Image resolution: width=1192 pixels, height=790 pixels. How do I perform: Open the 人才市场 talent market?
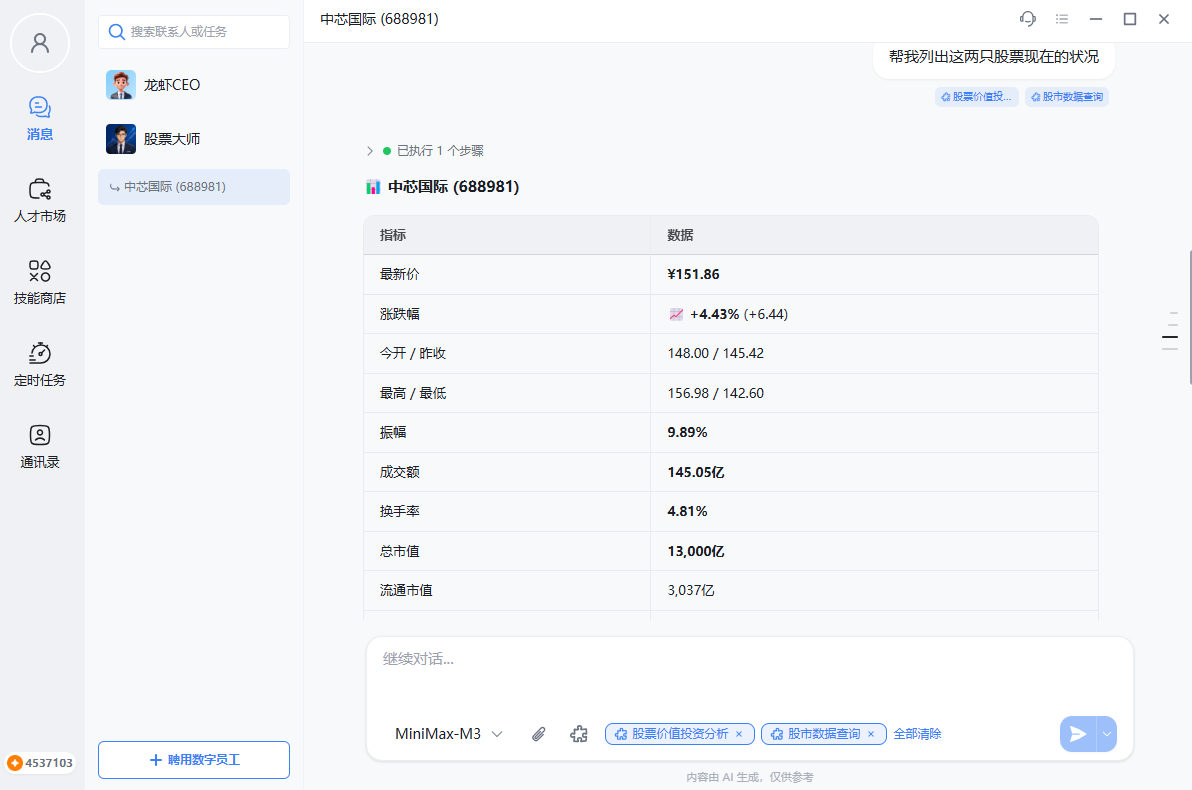(x=40, y=201)
